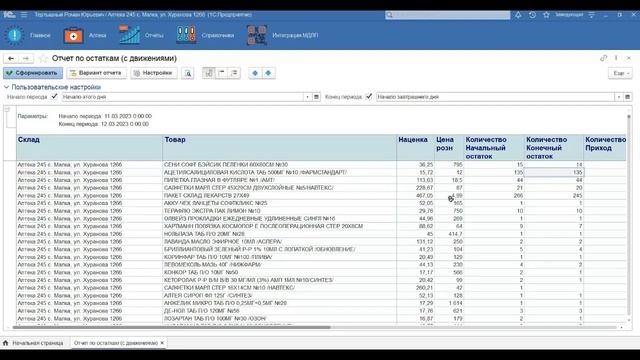Click the Склад column header
This screenshot has width=640, height=360.
[x=89, y=148]
